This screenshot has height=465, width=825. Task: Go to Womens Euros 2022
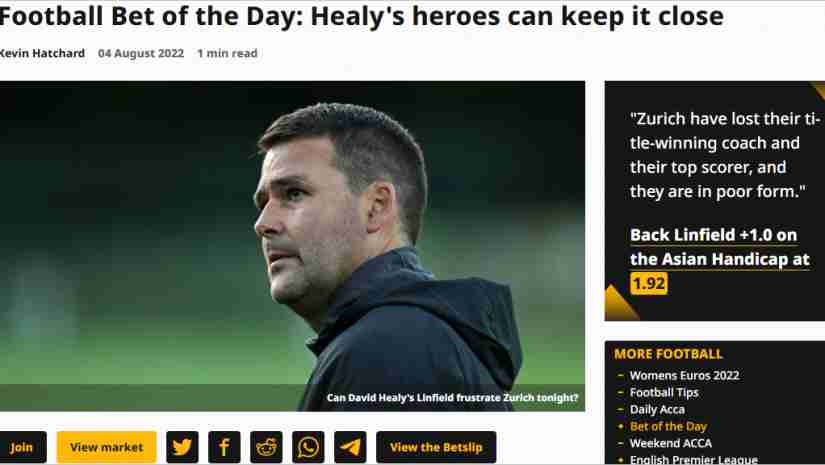(684, 376)
